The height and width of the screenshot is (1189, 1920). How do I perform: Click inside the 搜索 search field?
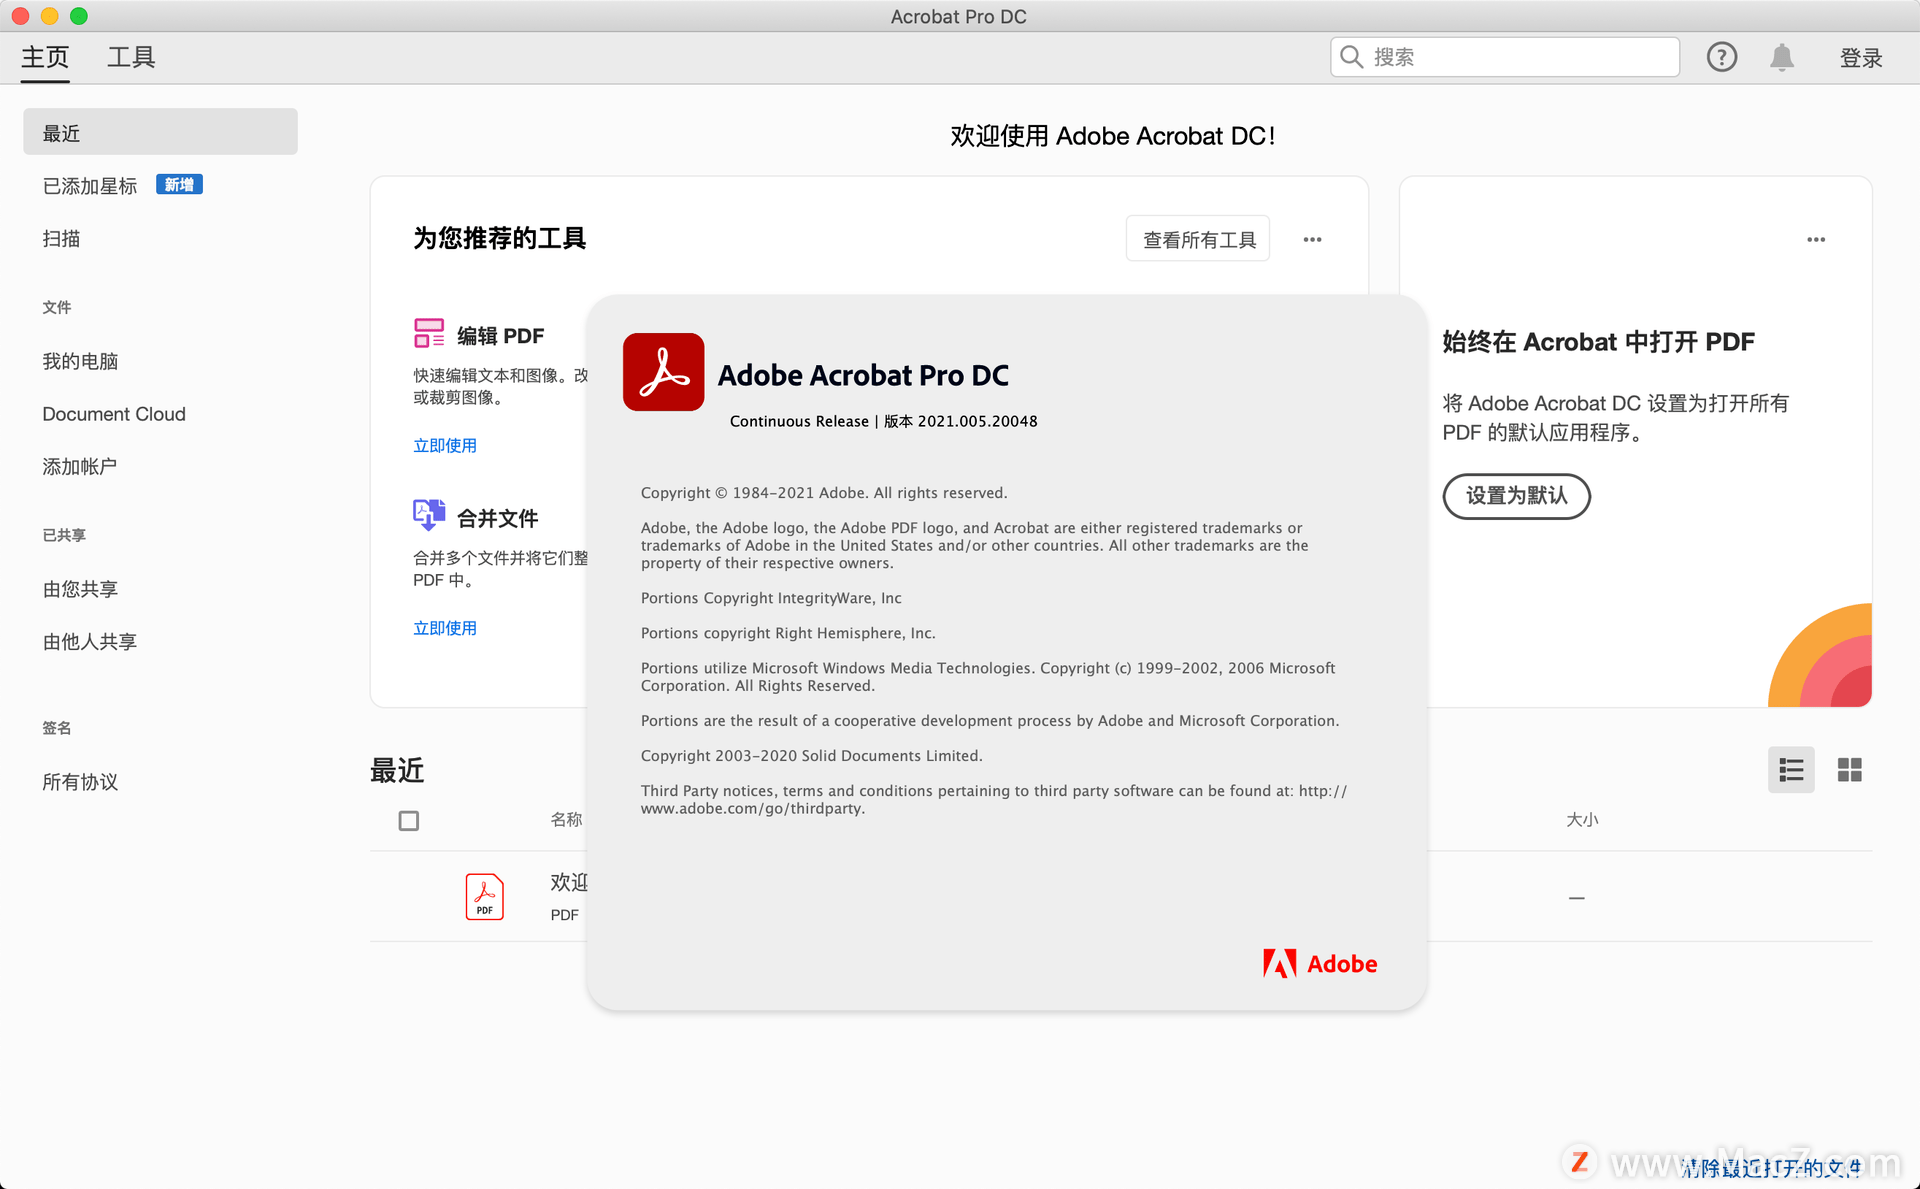point(1500,57)
